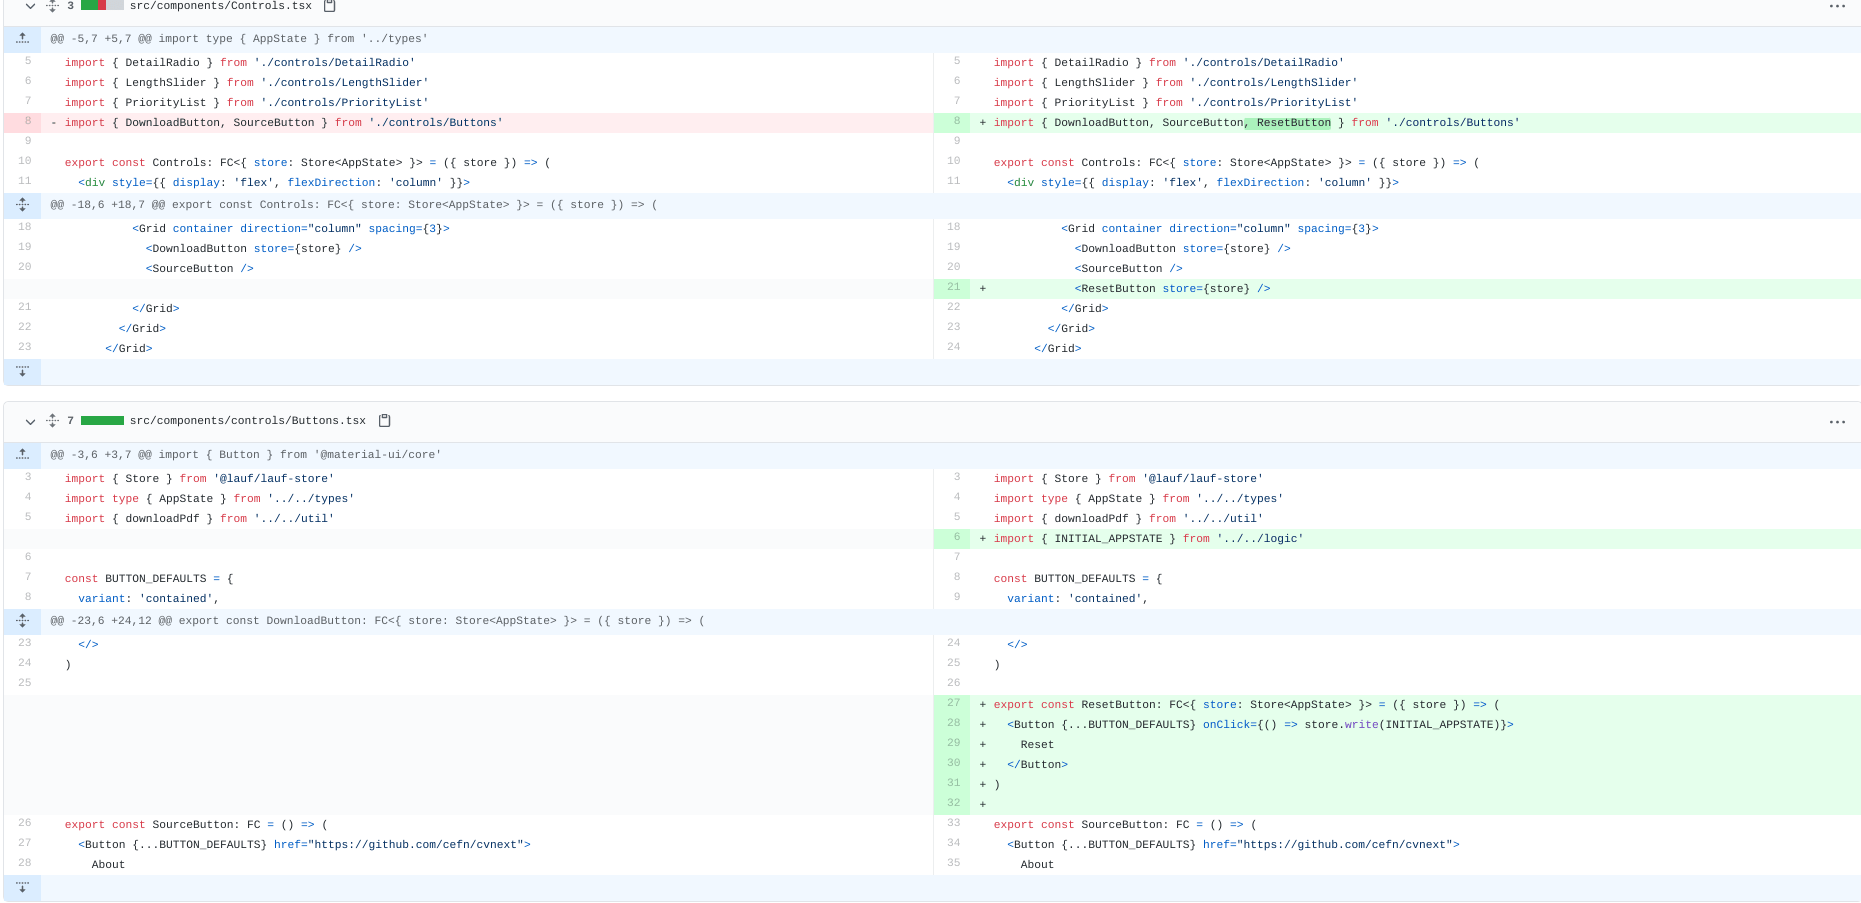Expand hidden lines between Controls.tsx hunks
This screenshot has width=1861, height=903.
pyautogui.click(x=22, y=204)
